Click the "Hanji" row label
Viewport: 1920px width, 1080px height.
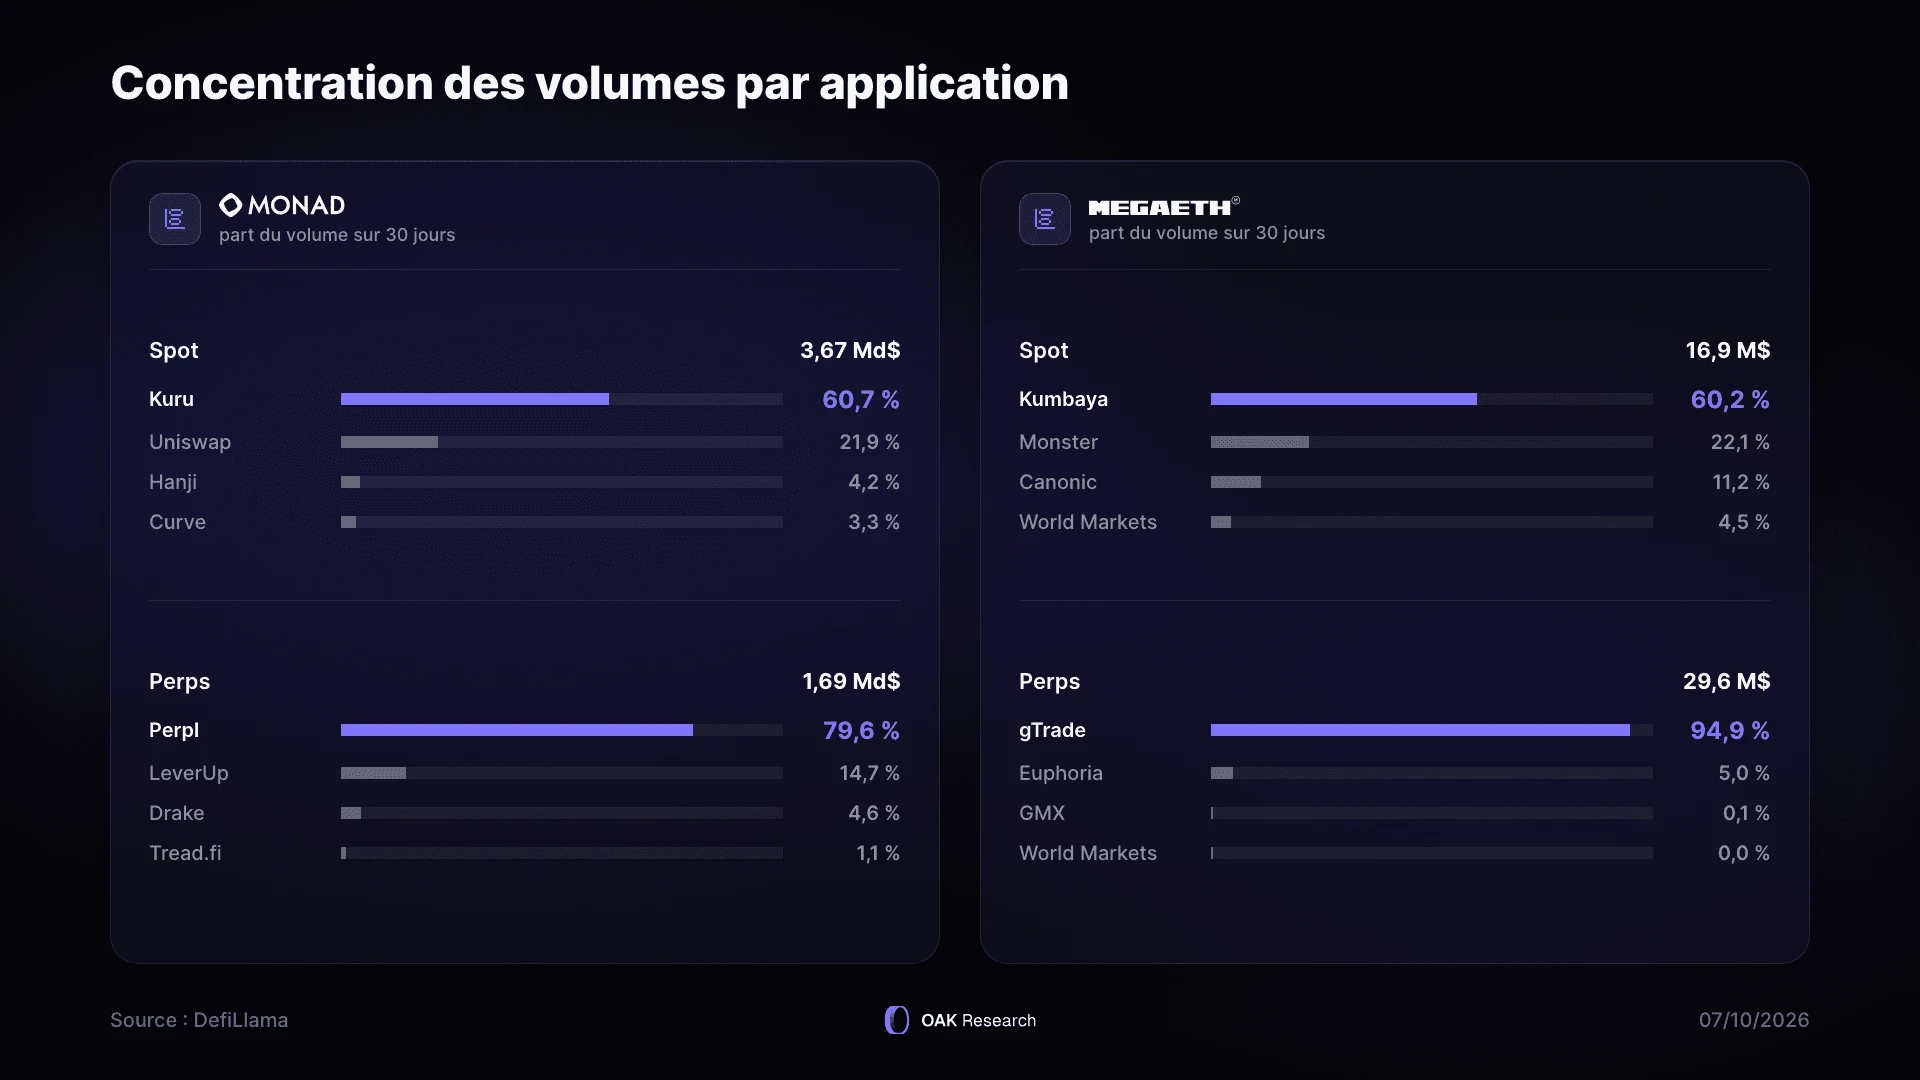coord(173,482)
